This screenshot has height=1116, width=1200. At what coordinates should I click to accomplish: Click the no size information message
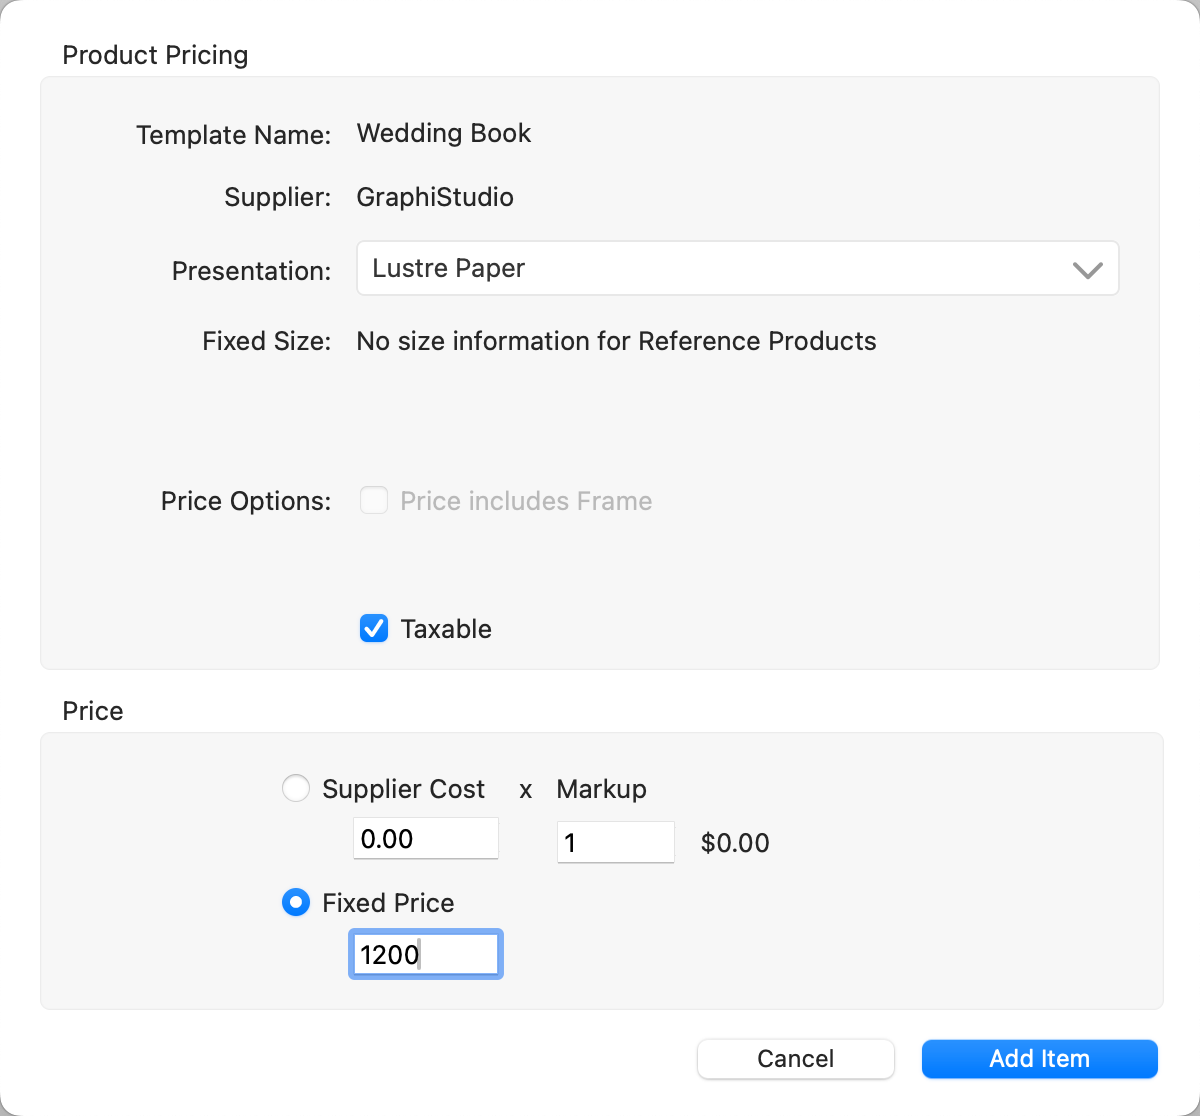(616, 341)
